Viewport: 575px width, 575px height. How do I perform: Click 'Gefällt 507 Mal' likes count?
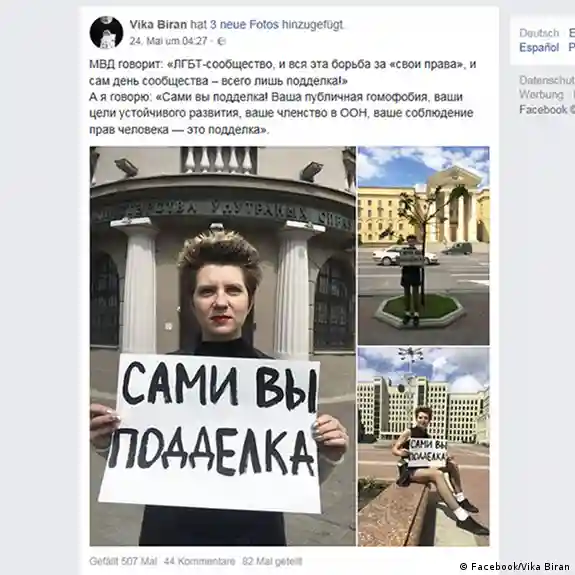123,561
